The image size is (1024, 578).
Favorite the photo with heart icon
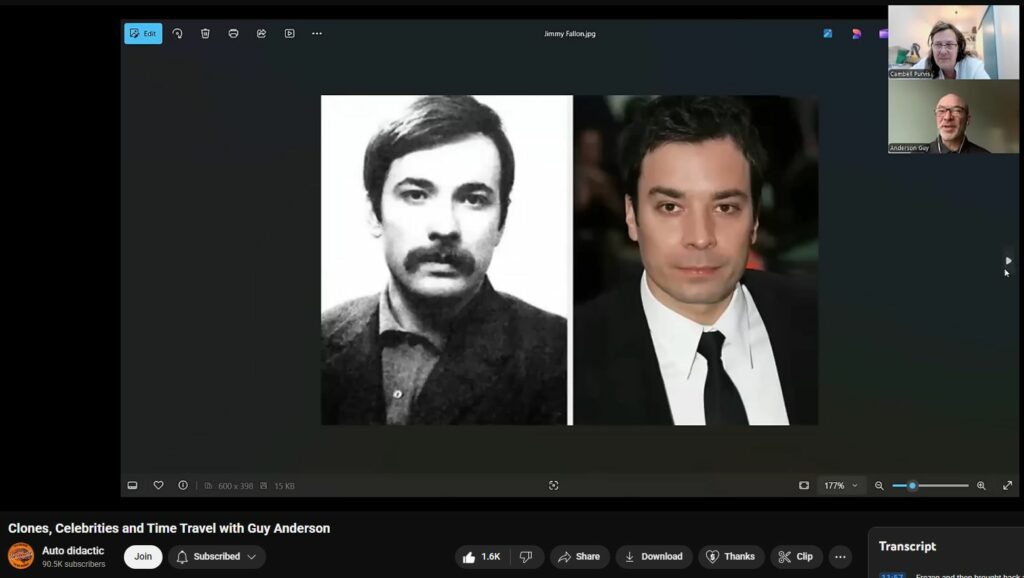pyautogui.click(x=158, y=485)
